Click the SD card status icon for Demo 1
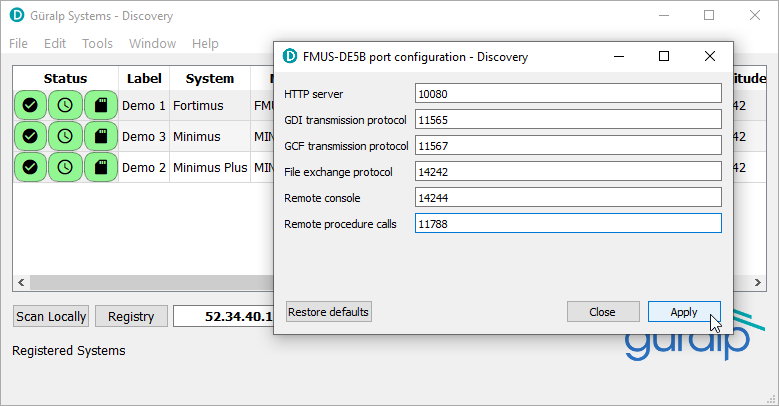This screenshot has height=406, width=779. (x=101, y=105)
